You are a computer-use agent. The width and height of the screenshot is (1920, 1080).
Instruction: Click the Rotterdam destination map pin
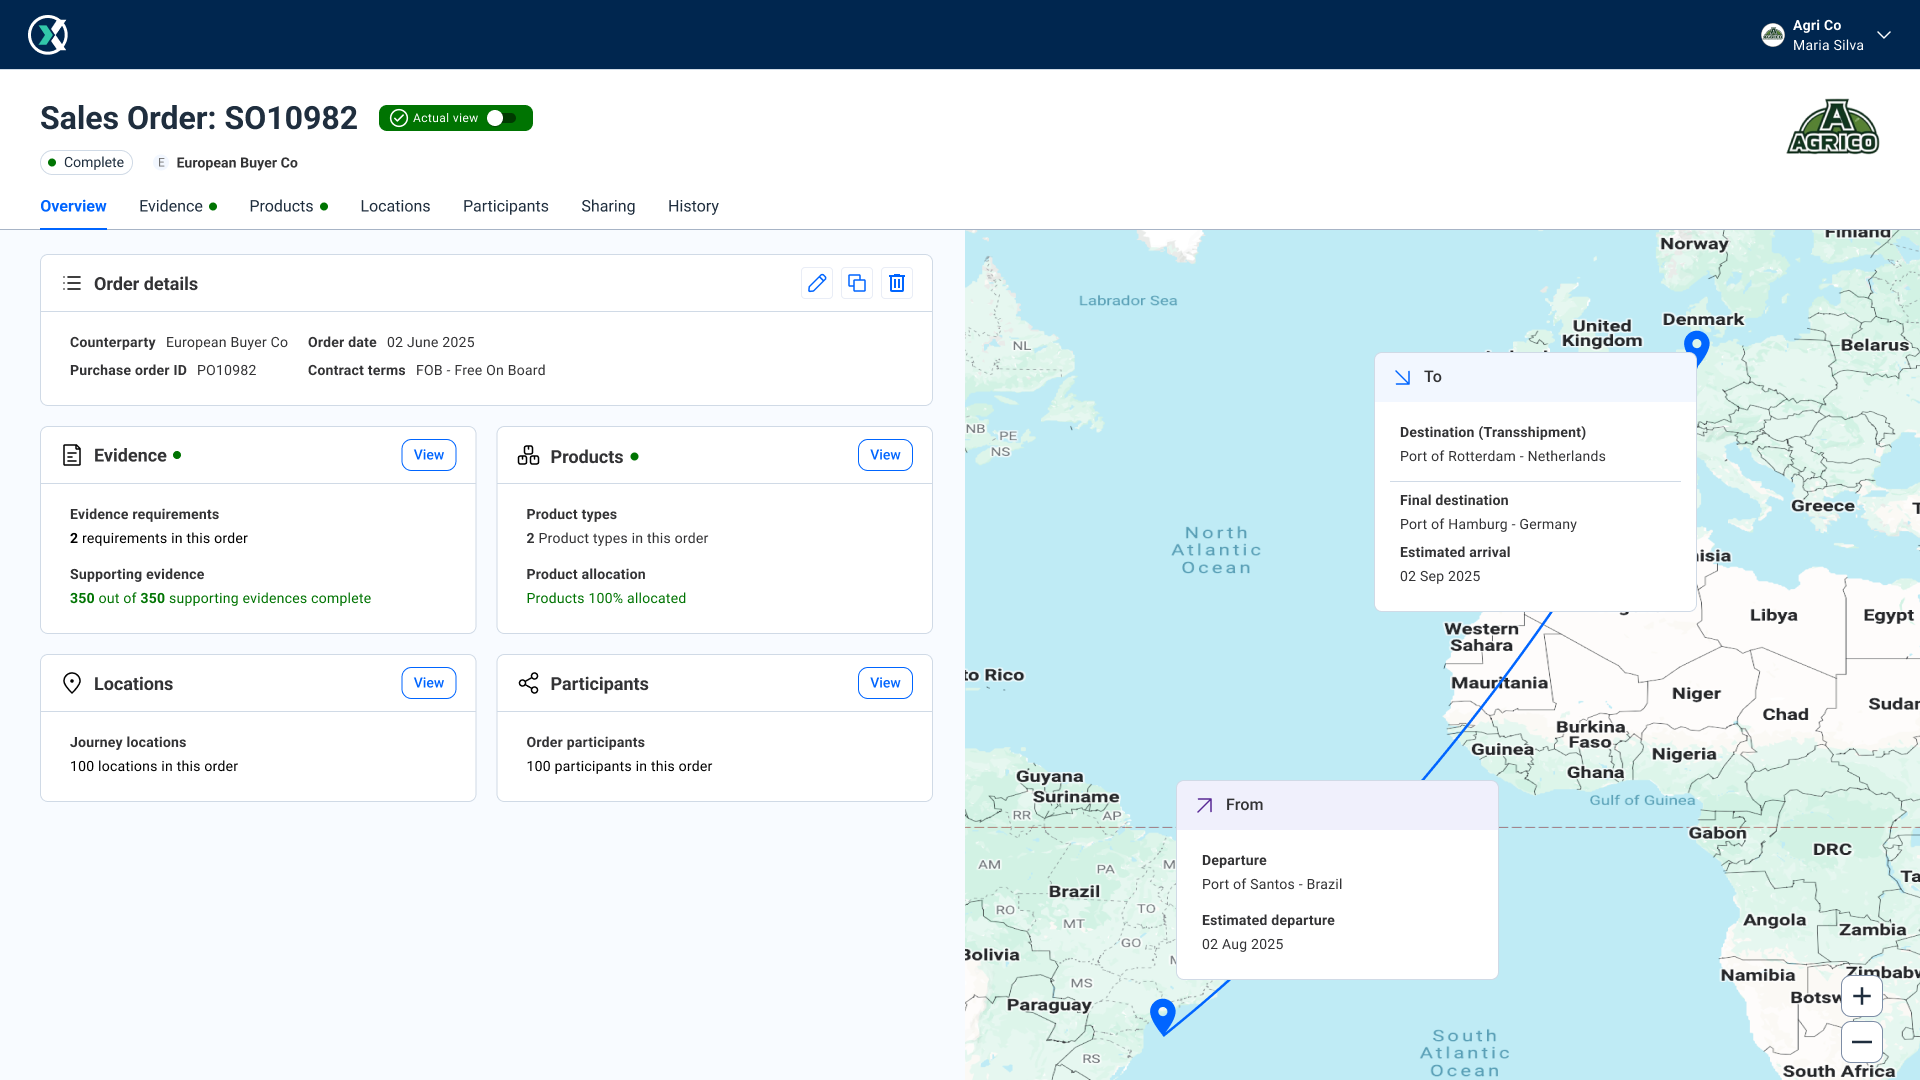(x=1696, y=346)
